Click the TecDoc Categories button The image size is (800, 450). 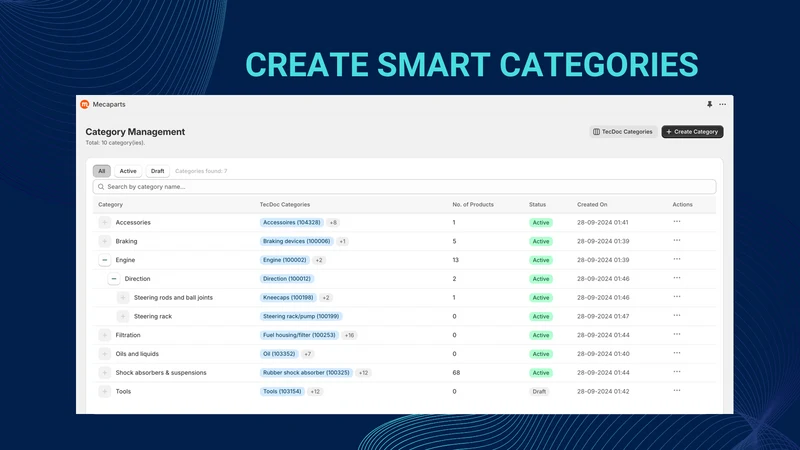coord(623,132)
